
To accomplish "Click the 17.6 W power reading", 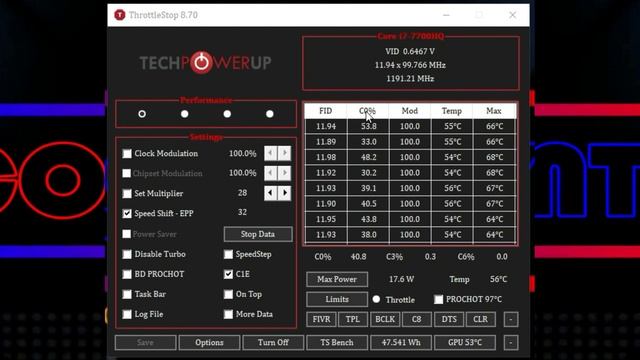I will click(401, 279).
